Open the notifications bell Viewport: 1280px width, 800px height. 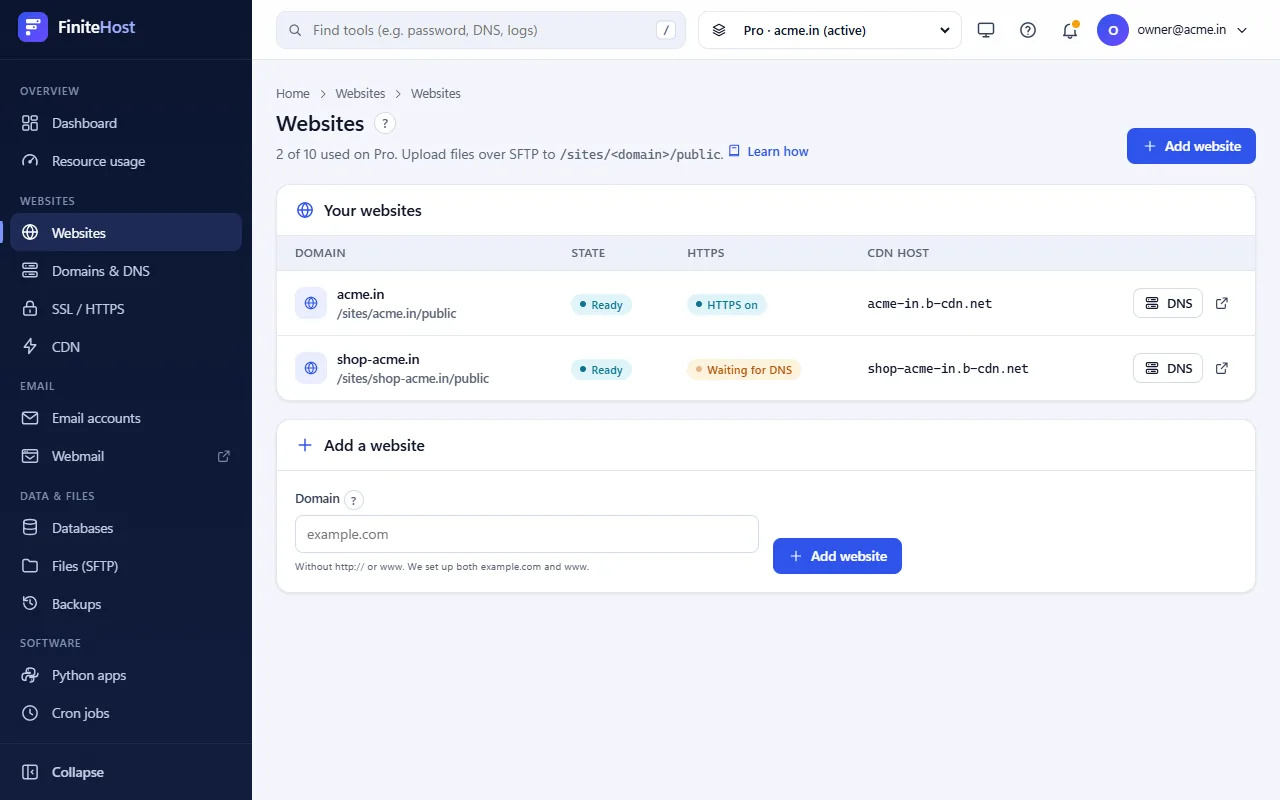1070,30
